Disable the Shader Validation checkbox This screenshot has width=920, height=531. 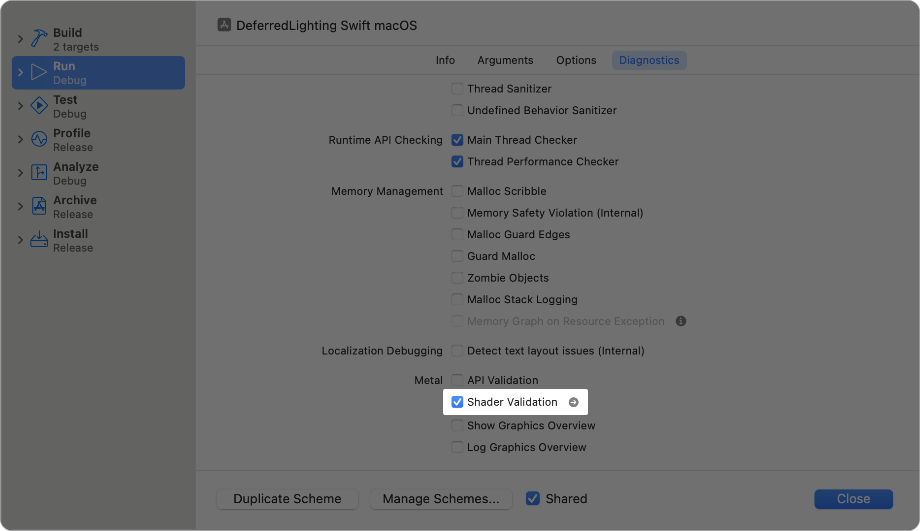[x=457, y=402]
